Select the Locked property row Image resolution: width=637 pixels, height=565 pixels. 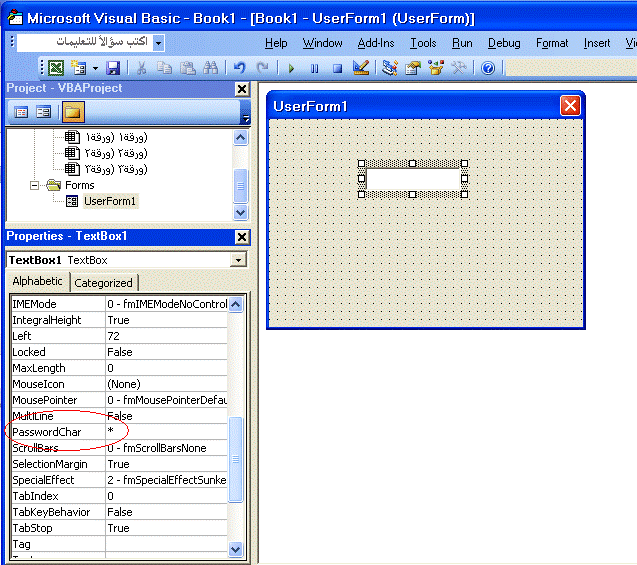(x=119, y=352)
